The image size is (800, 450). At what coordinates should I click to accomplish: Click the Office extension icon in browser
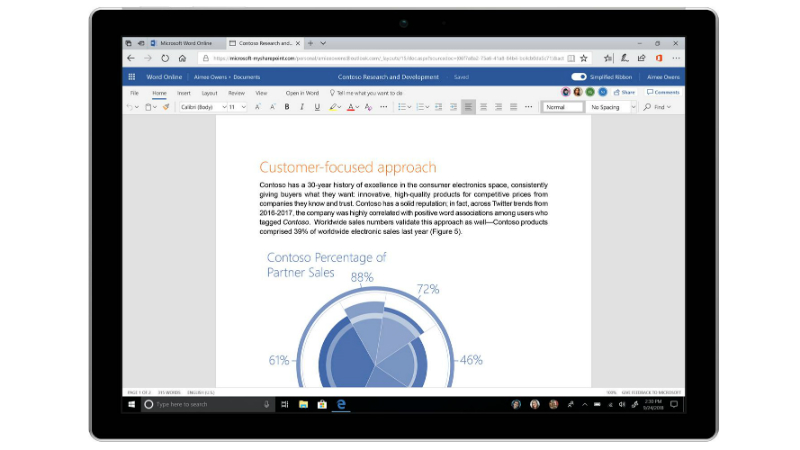659,58
